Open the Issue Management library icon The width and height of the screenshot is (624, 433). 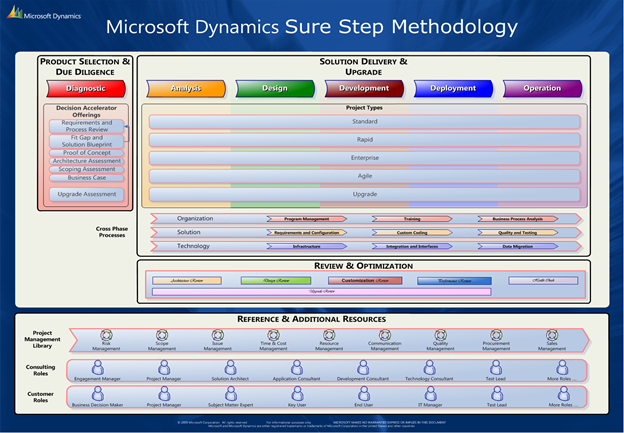(x=218, y=335)
